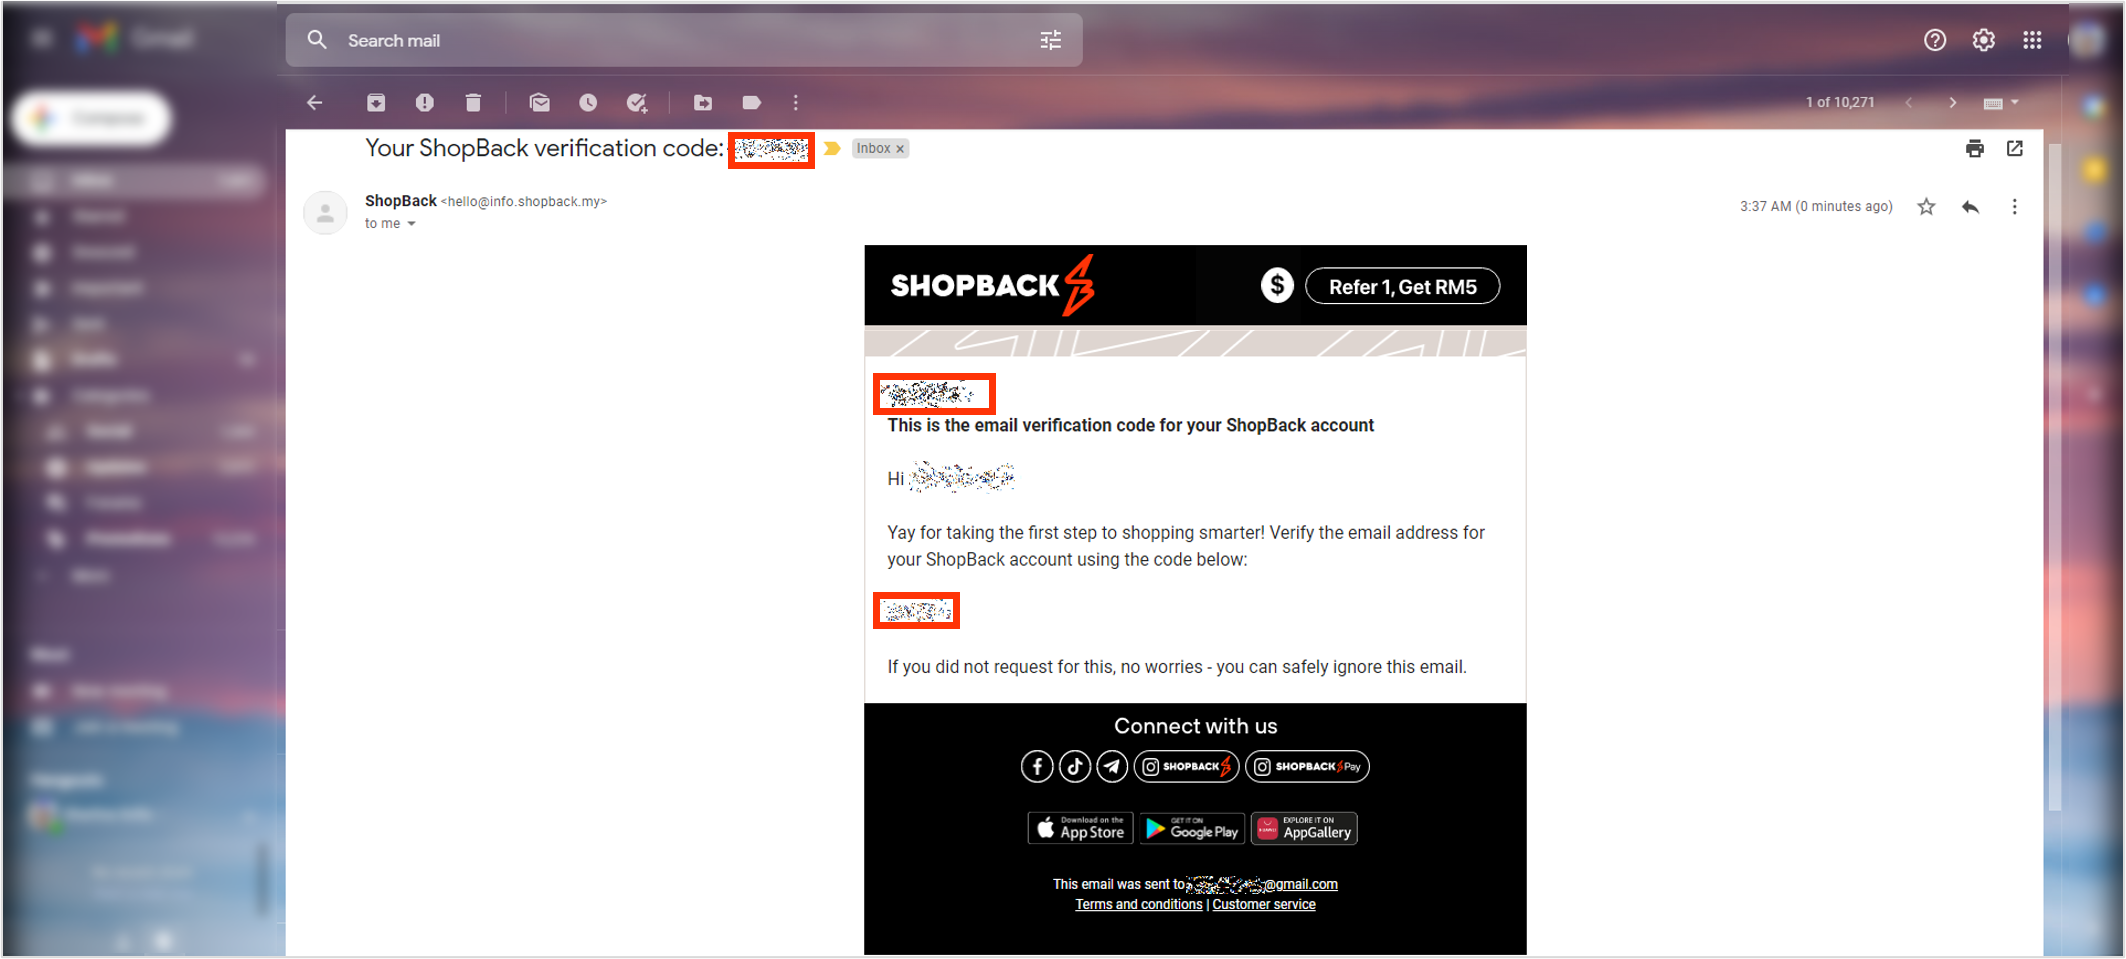The image size is (2126, 959).
Task: Report this email as spam
Action: point(425,102)
